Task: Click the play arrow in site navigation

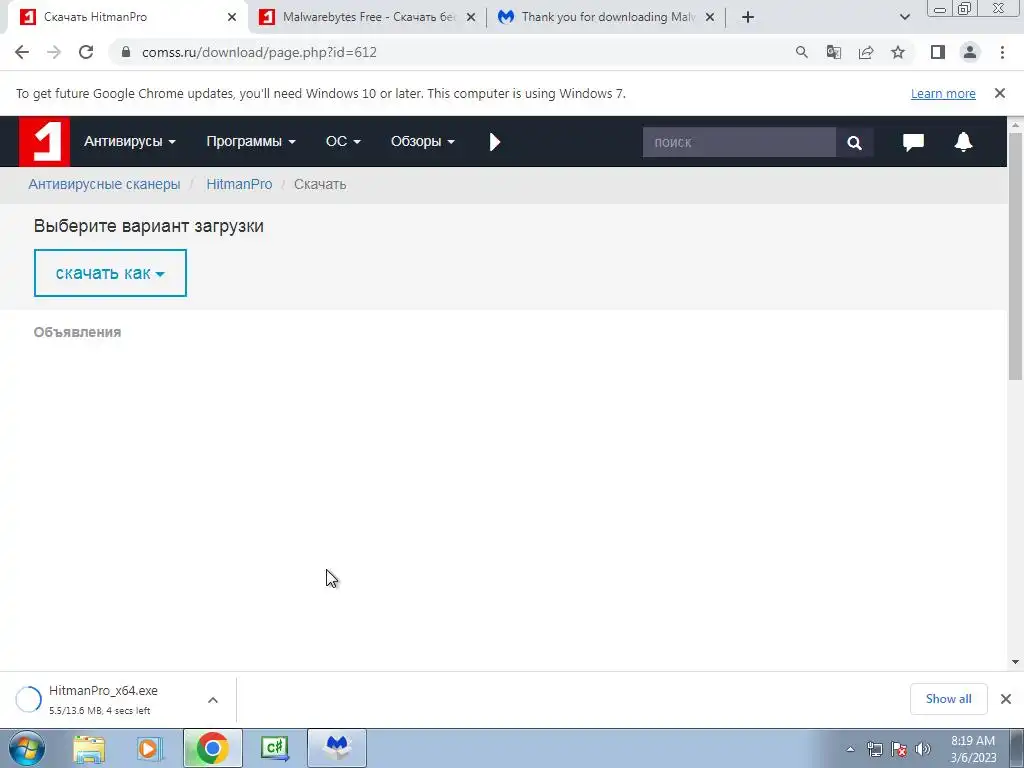Action: (494, 142)
